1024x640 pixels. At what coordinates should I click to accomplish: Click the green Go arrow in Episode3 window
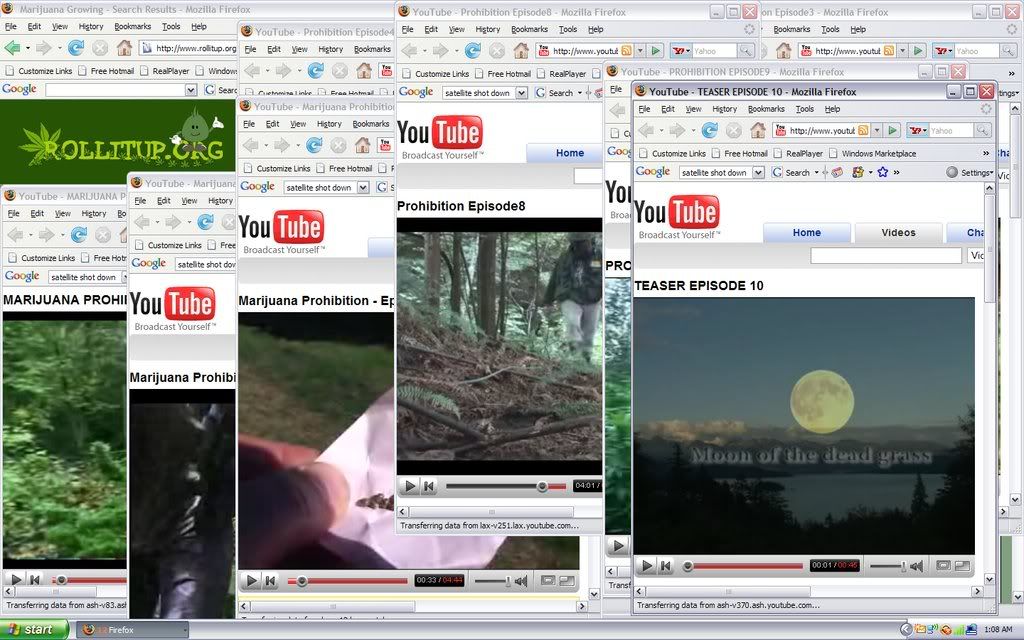[918, 50]
